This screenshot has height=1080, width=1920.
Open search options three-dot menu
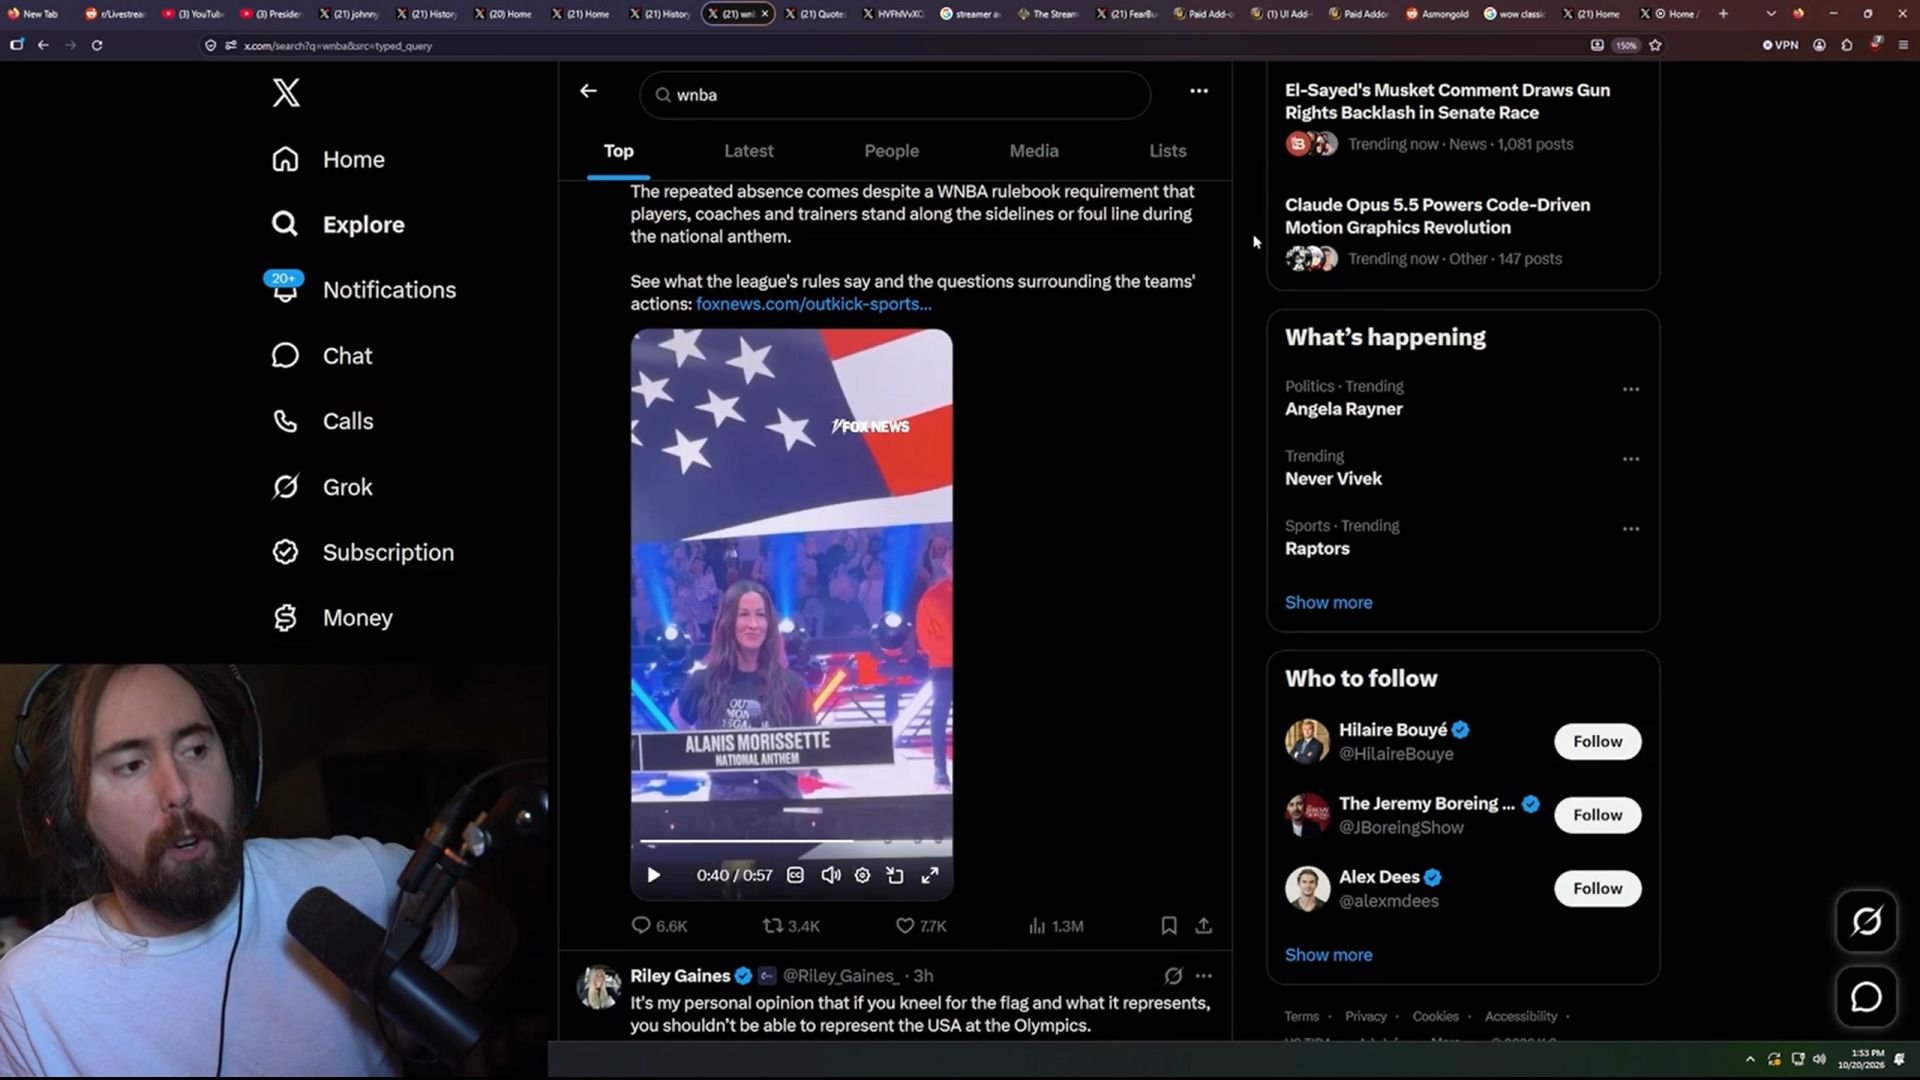tap(1199, 91)
